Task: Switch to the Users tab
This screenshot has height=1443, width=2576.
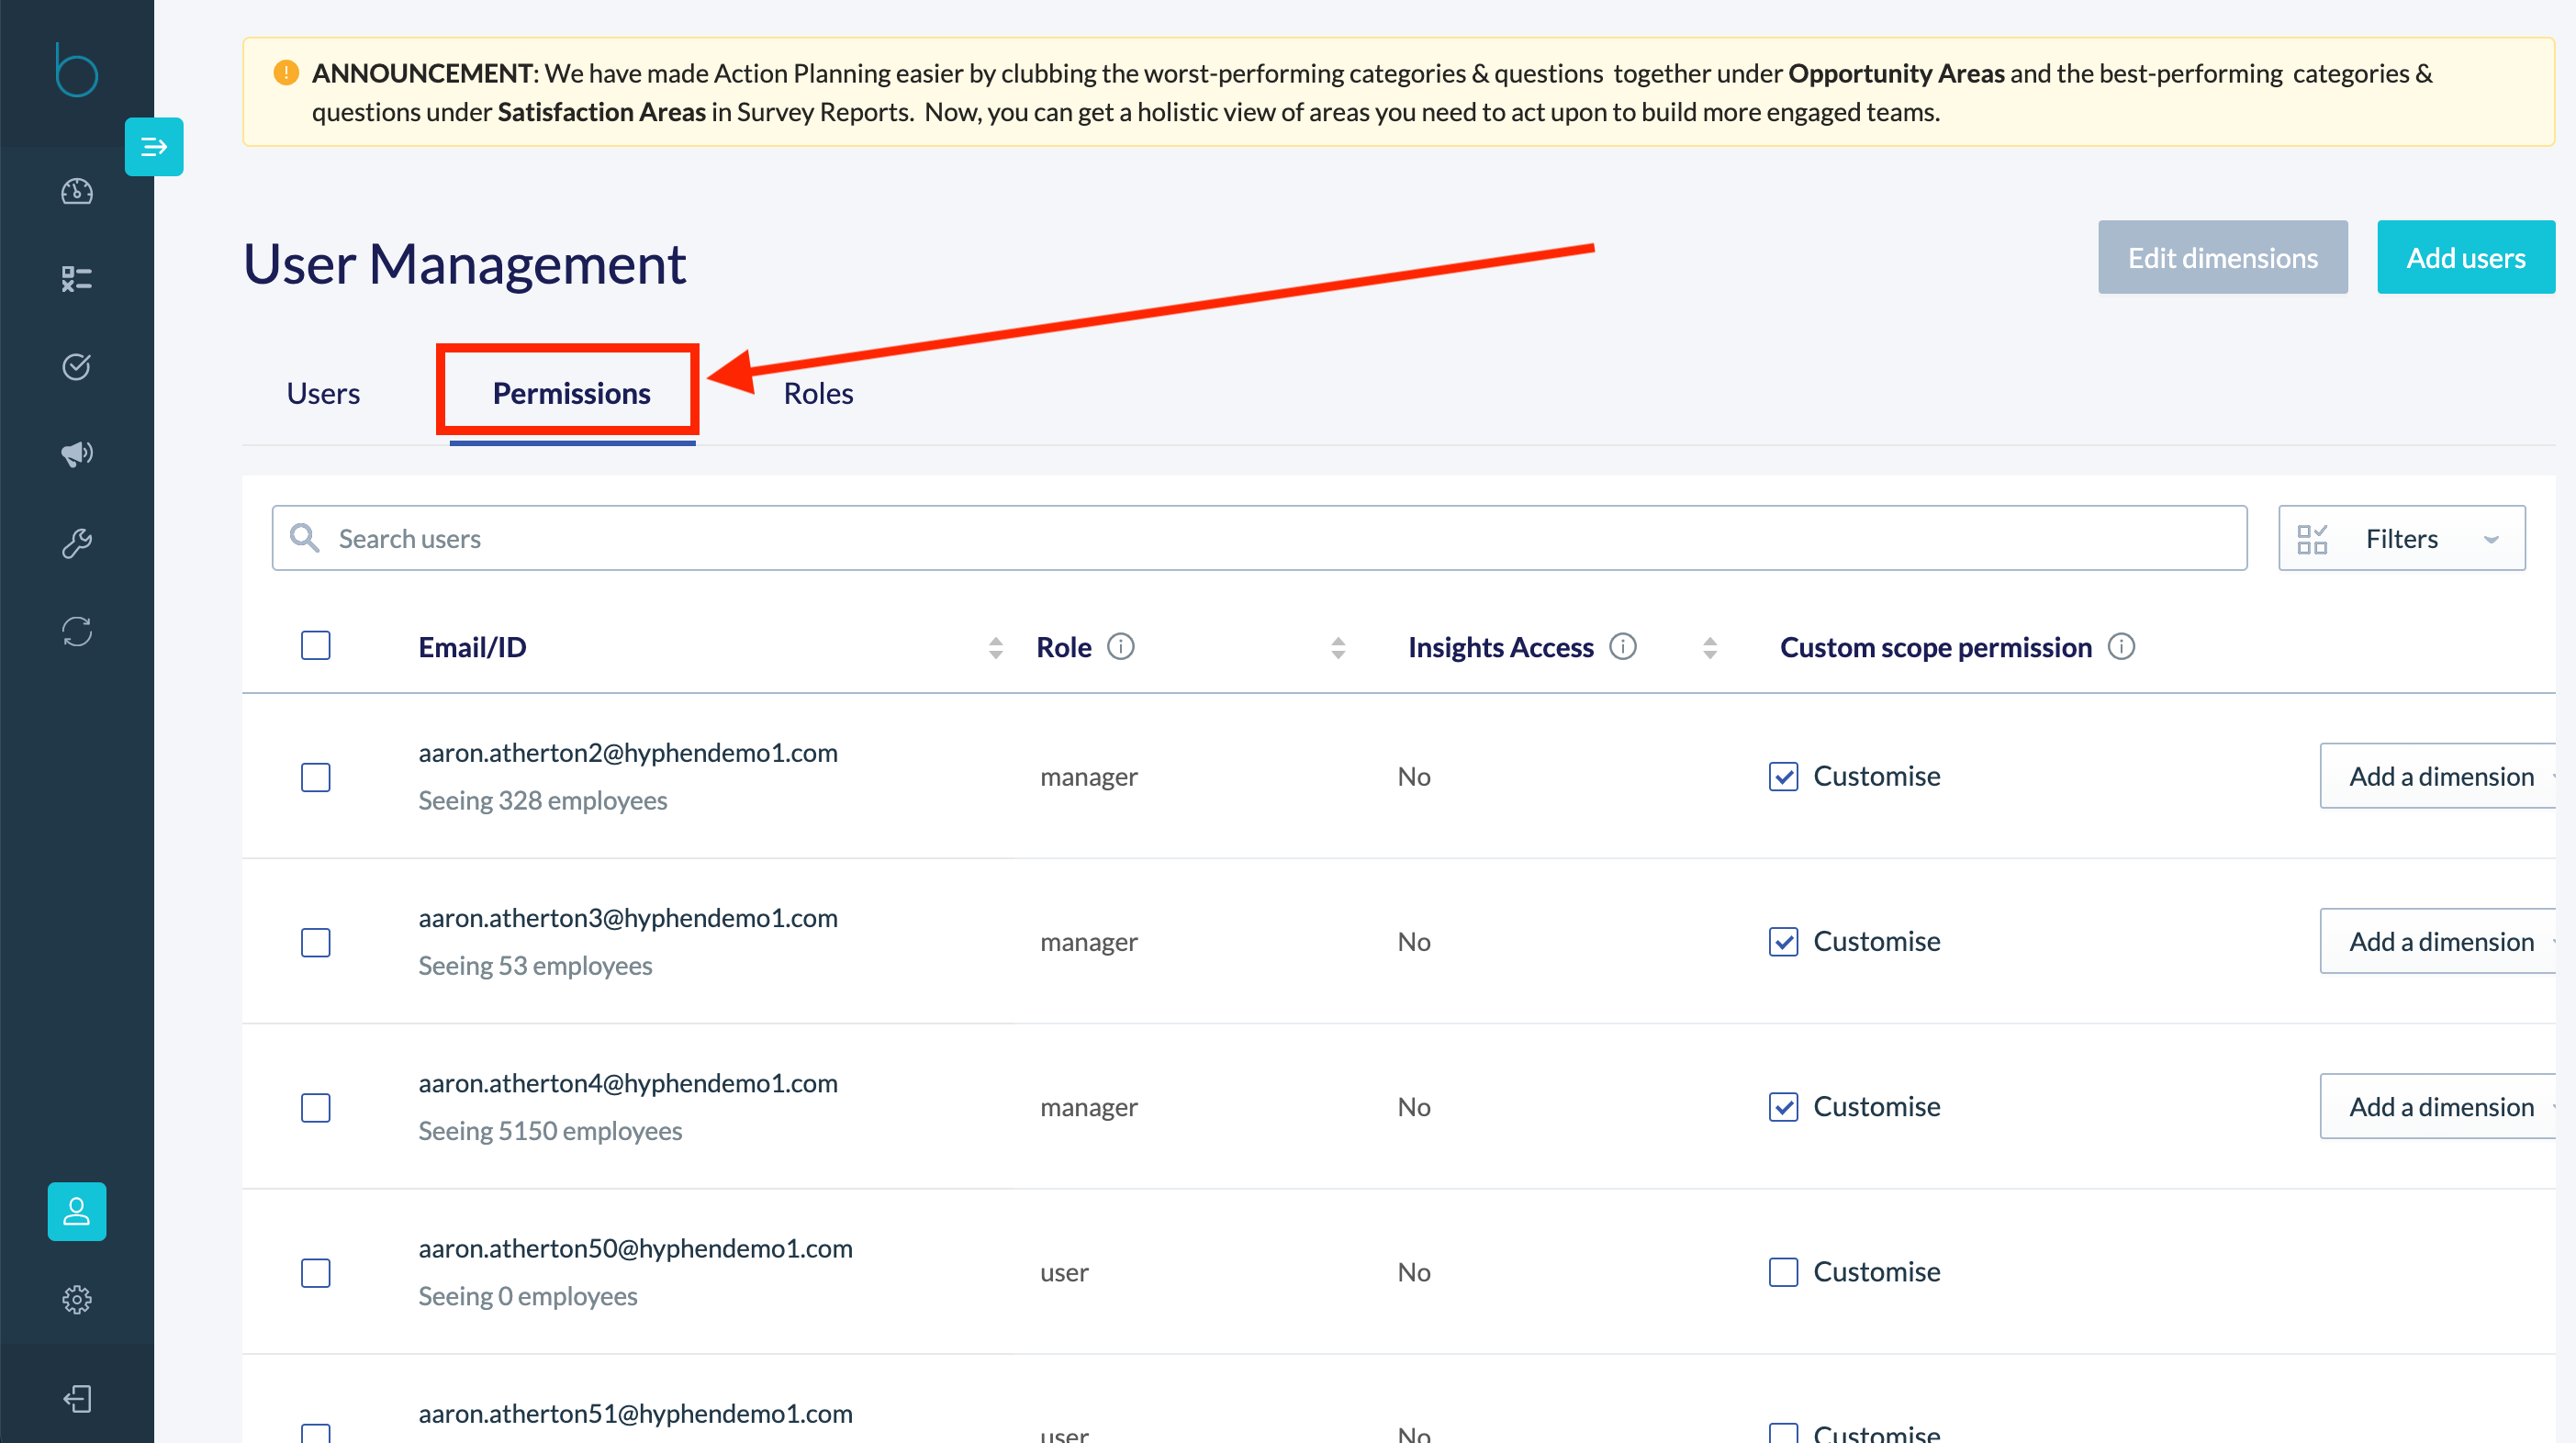Action: tap(323, 393)
